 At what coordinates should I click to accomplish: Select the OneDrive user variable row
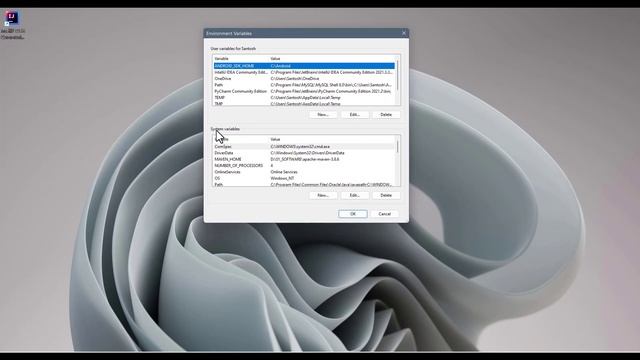(304, 78)
